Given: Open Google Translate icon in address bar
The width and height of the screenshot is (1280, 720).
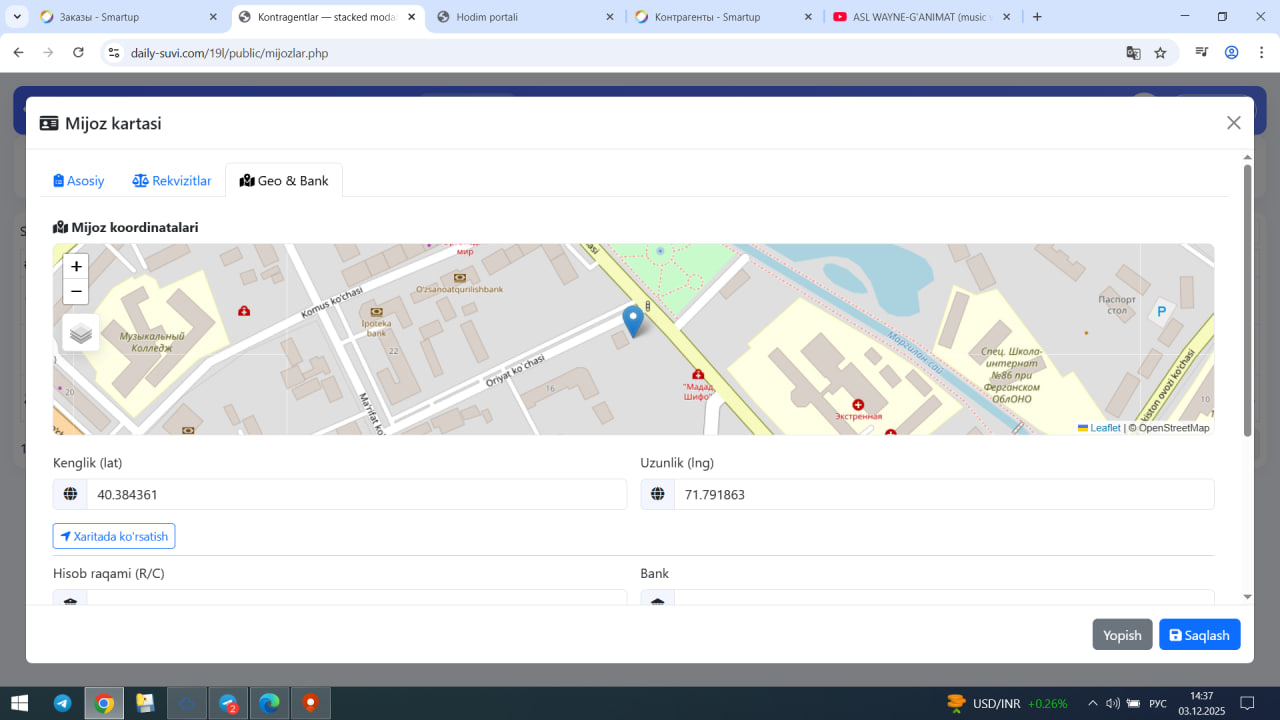Looking at the screenshot, I should click(1133, 53).
